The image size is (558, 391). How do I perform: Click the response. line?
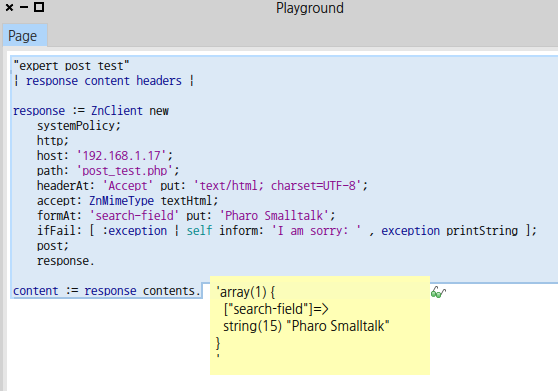click(x=65, y=261)
